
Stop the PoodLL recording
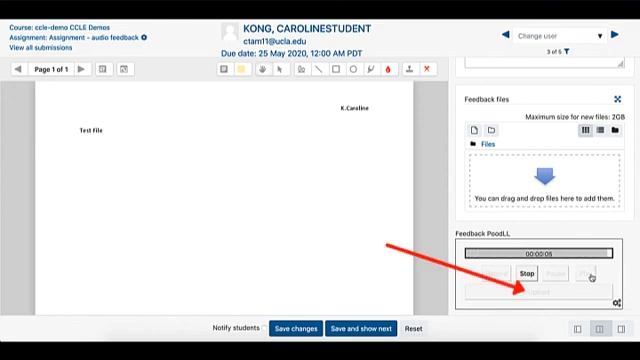527,273
